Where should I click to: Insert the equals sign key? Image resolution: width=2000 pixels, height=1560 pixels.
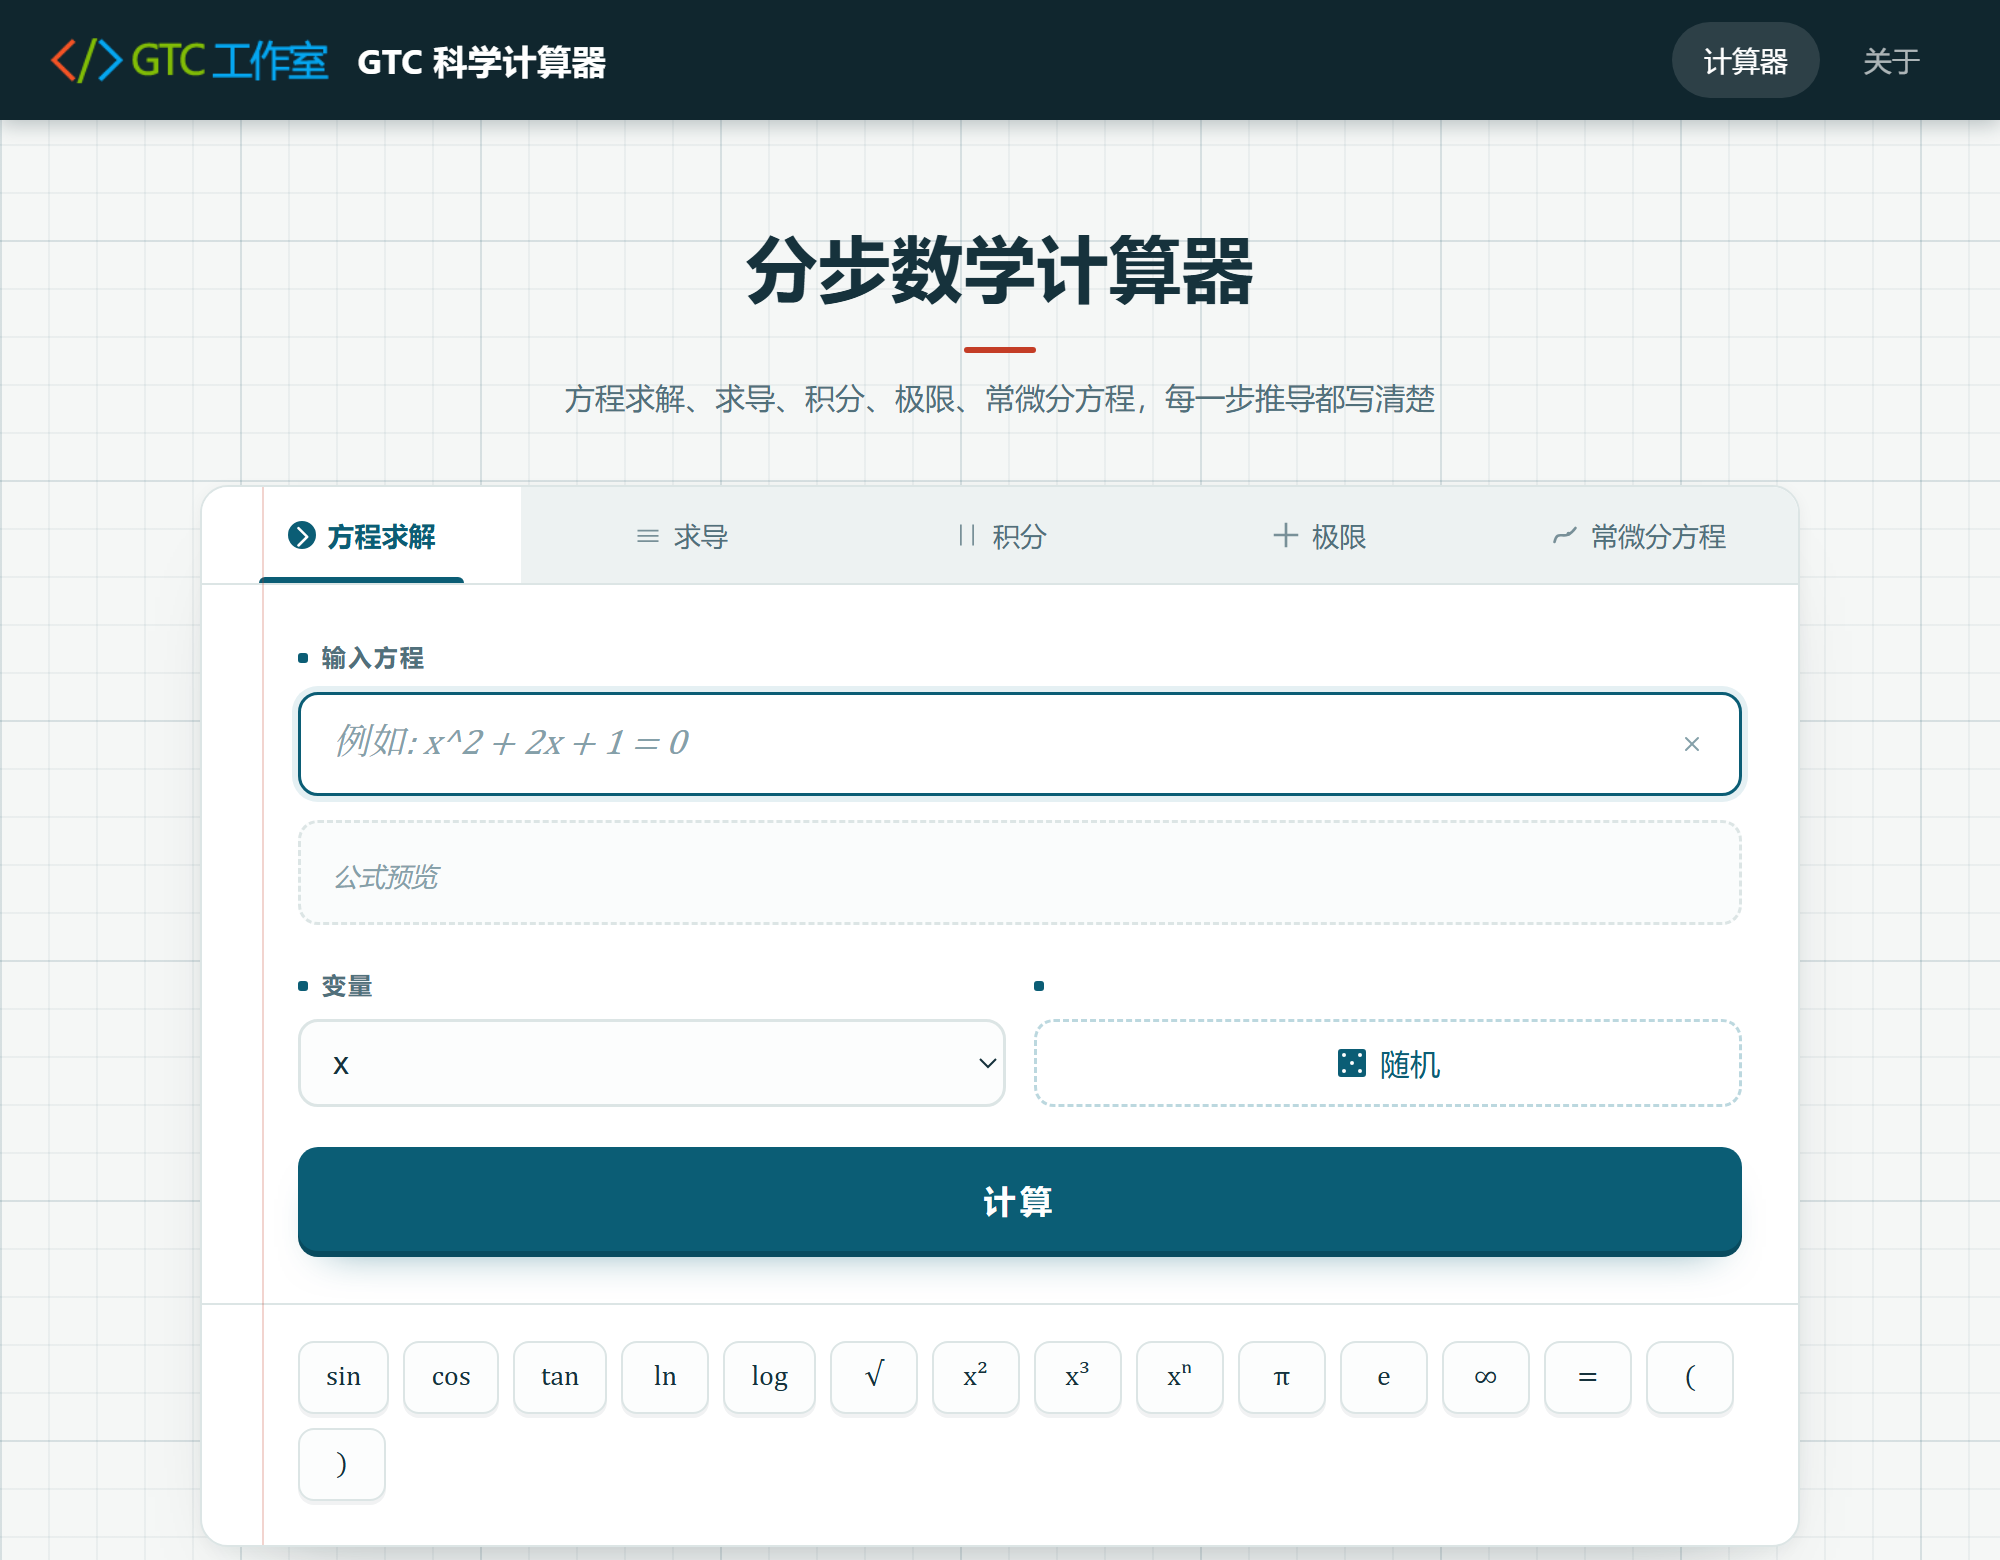1588,1377
